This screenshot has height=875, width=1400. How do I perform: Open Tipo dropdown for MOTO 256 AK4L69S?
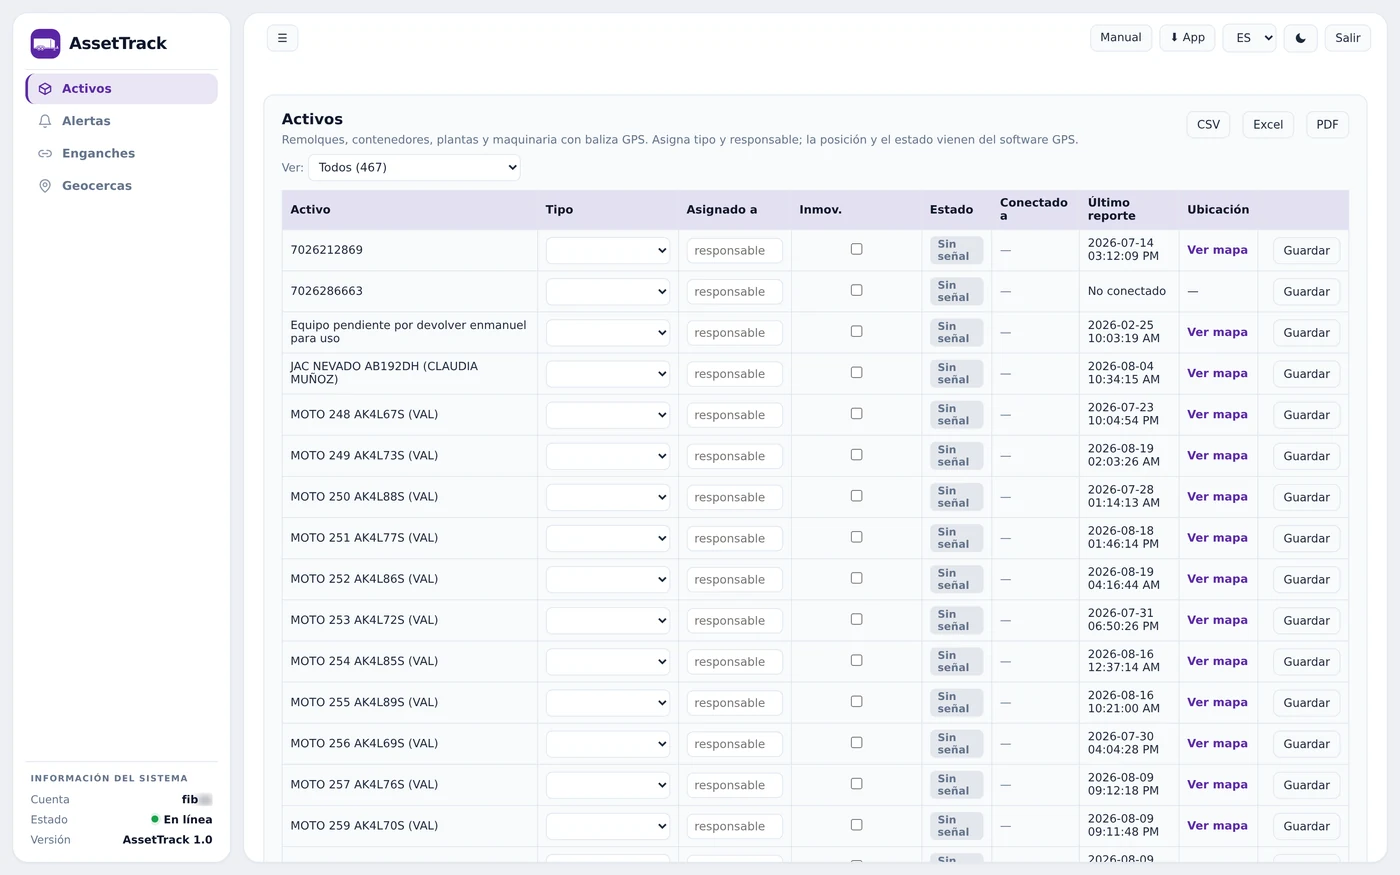(608, 744)
